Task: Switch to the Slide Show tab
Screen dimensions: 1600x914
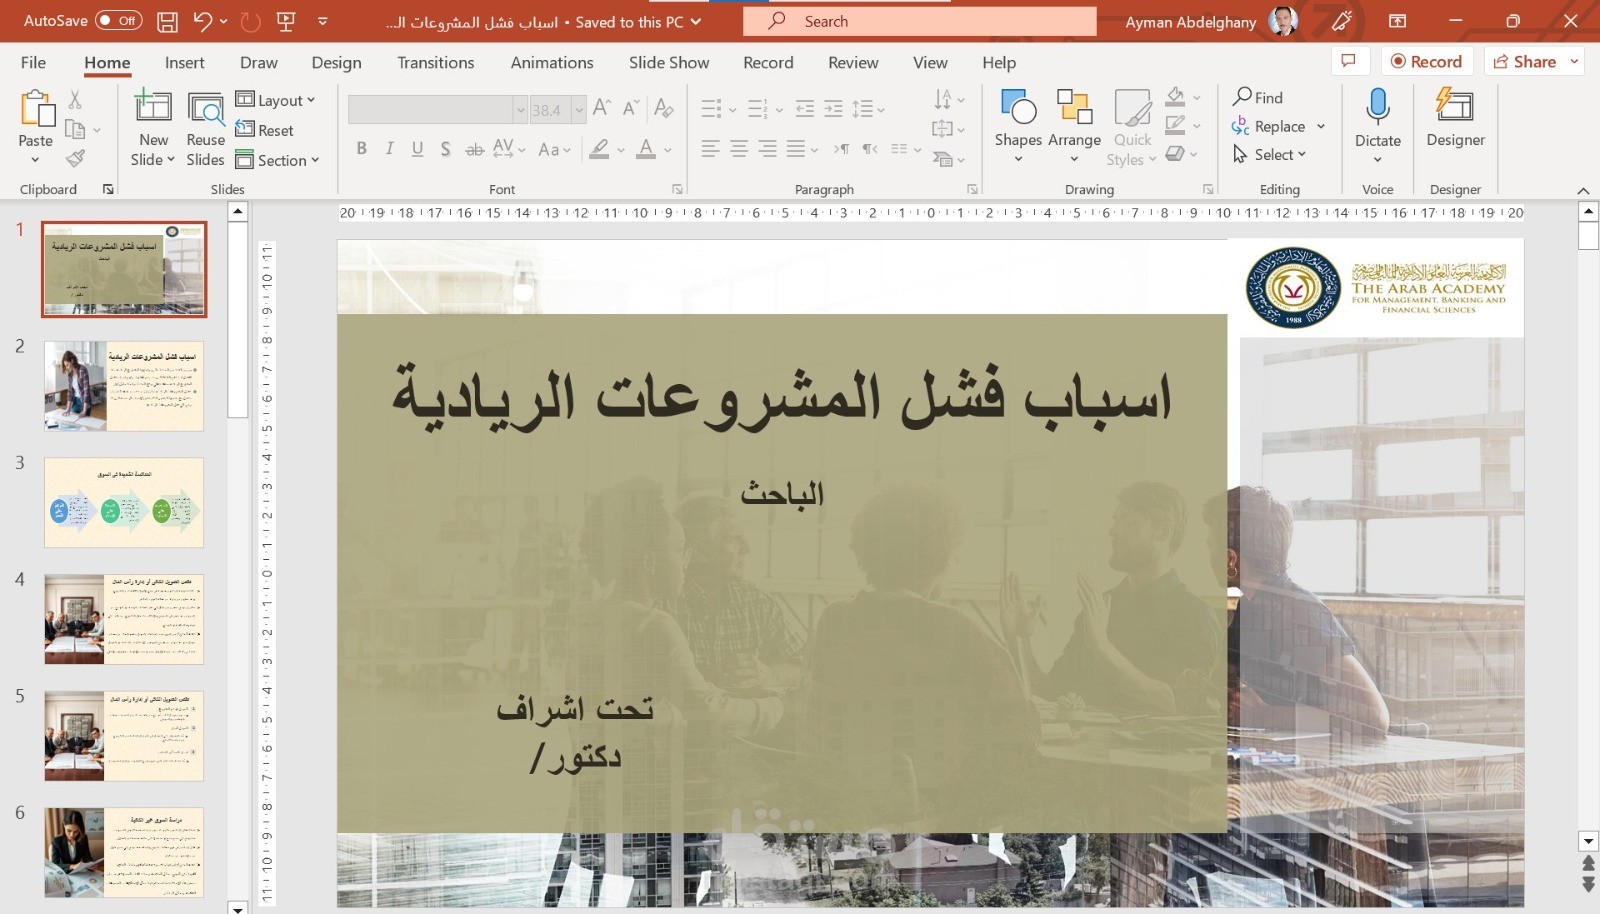Action: [x=669, y=62]
